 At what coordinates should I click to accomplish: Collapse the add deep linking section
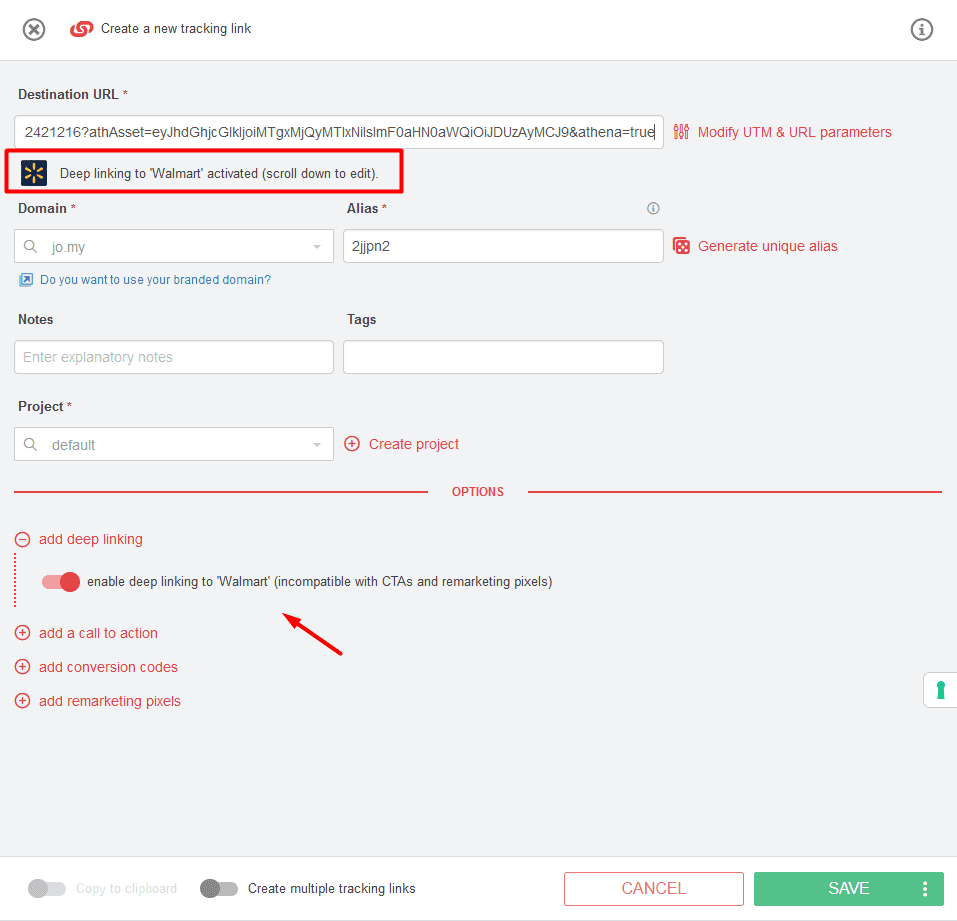tap(23, 539)
